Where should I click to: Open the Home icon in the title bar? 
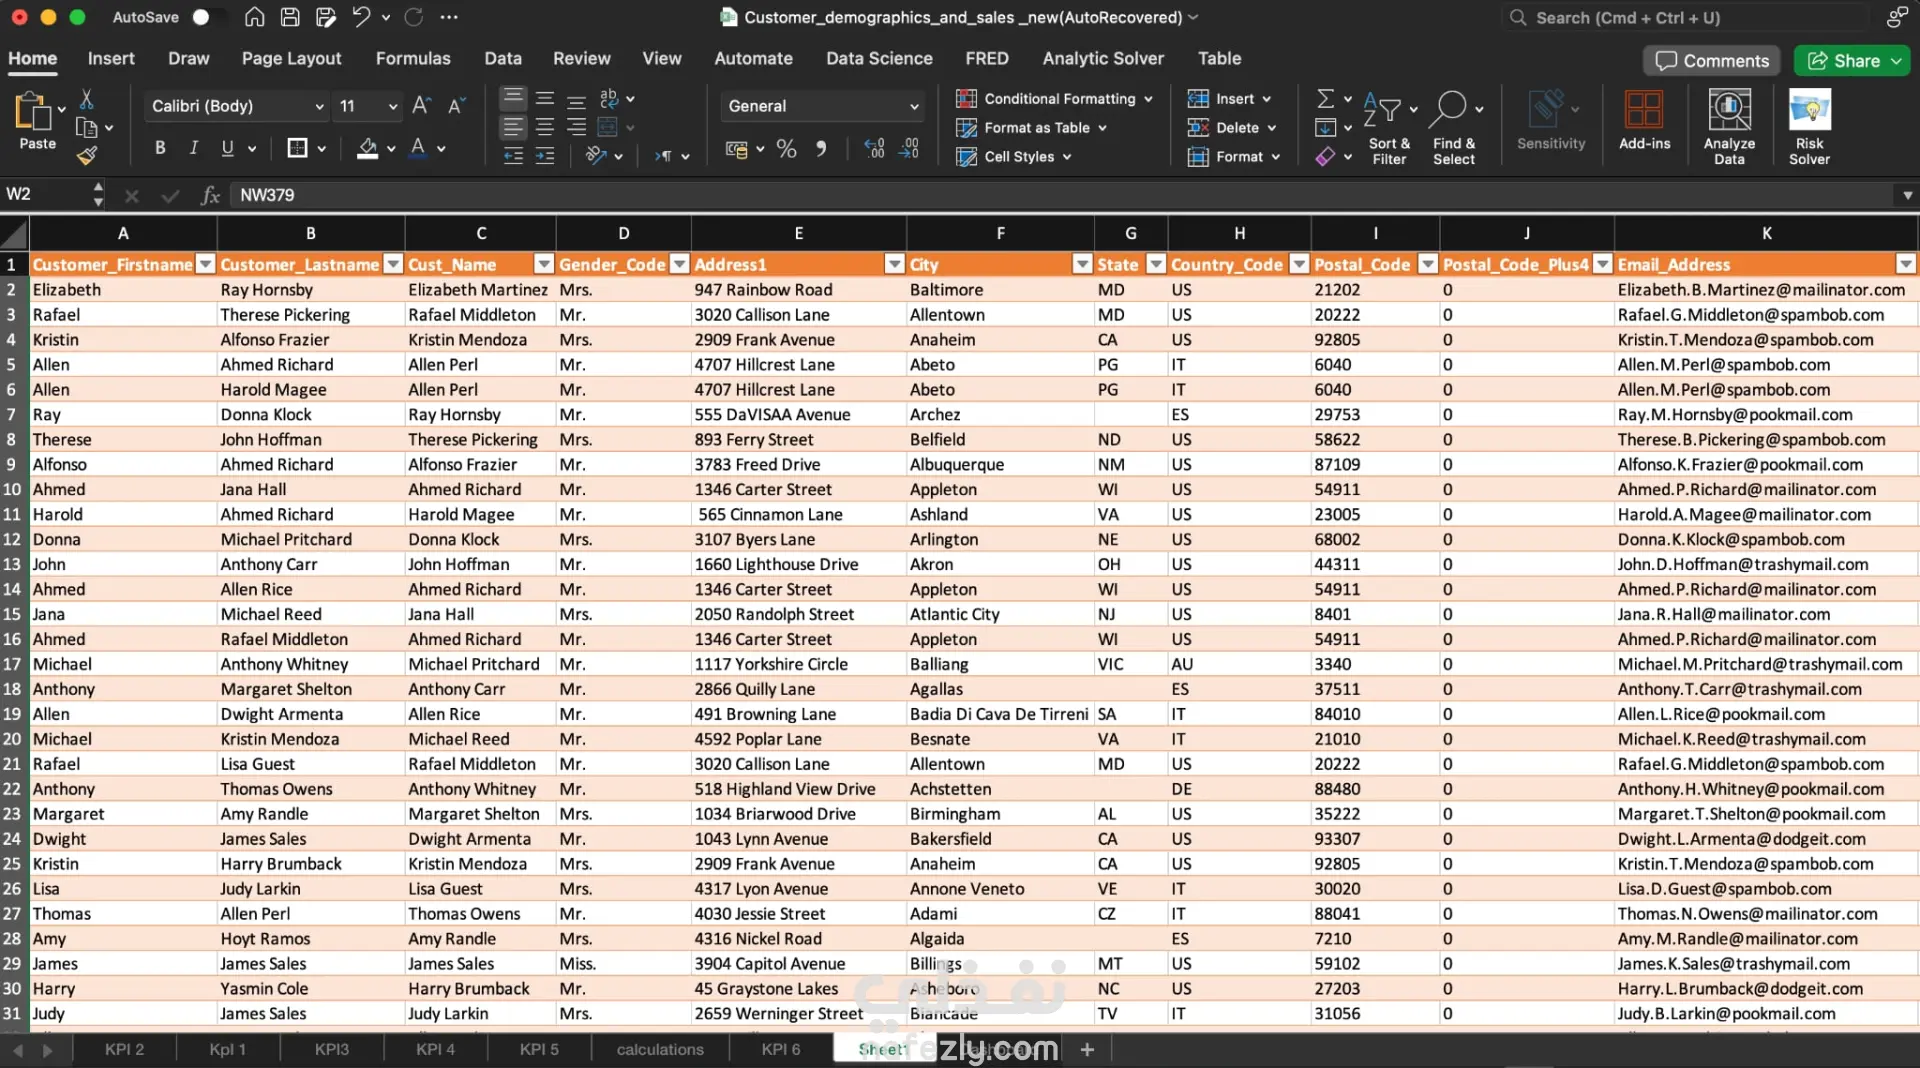(x=255, y=17)
